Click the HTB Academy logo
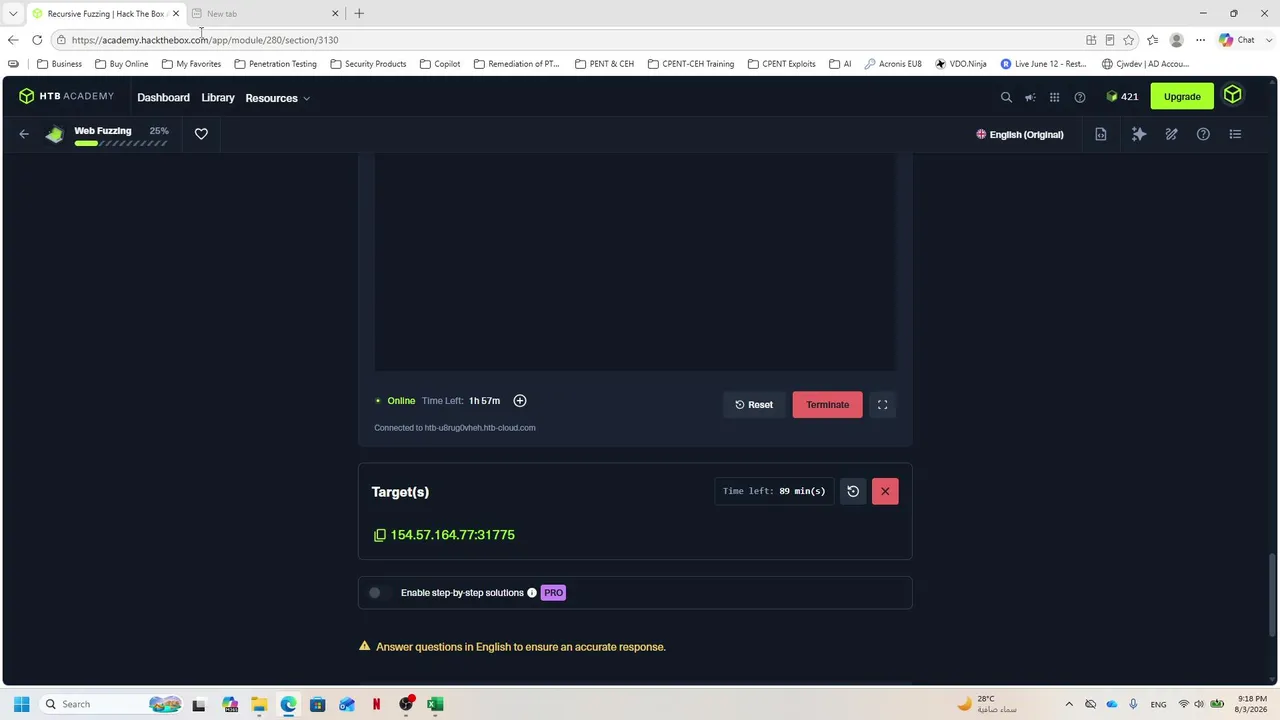 (x=66, y=96)
